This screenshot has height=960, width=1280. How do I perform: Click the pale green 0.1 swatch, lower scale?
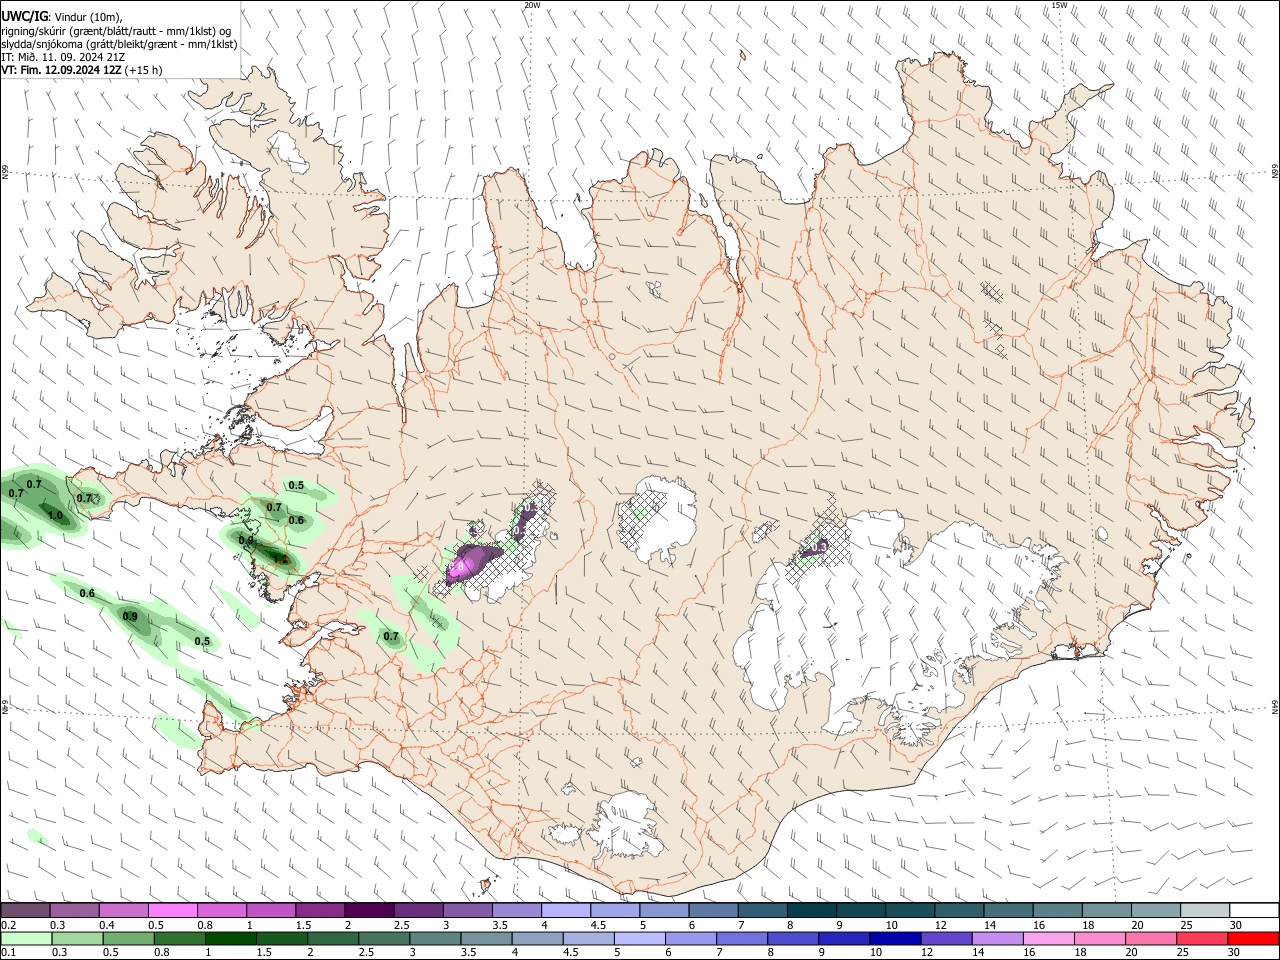(26, 938)
